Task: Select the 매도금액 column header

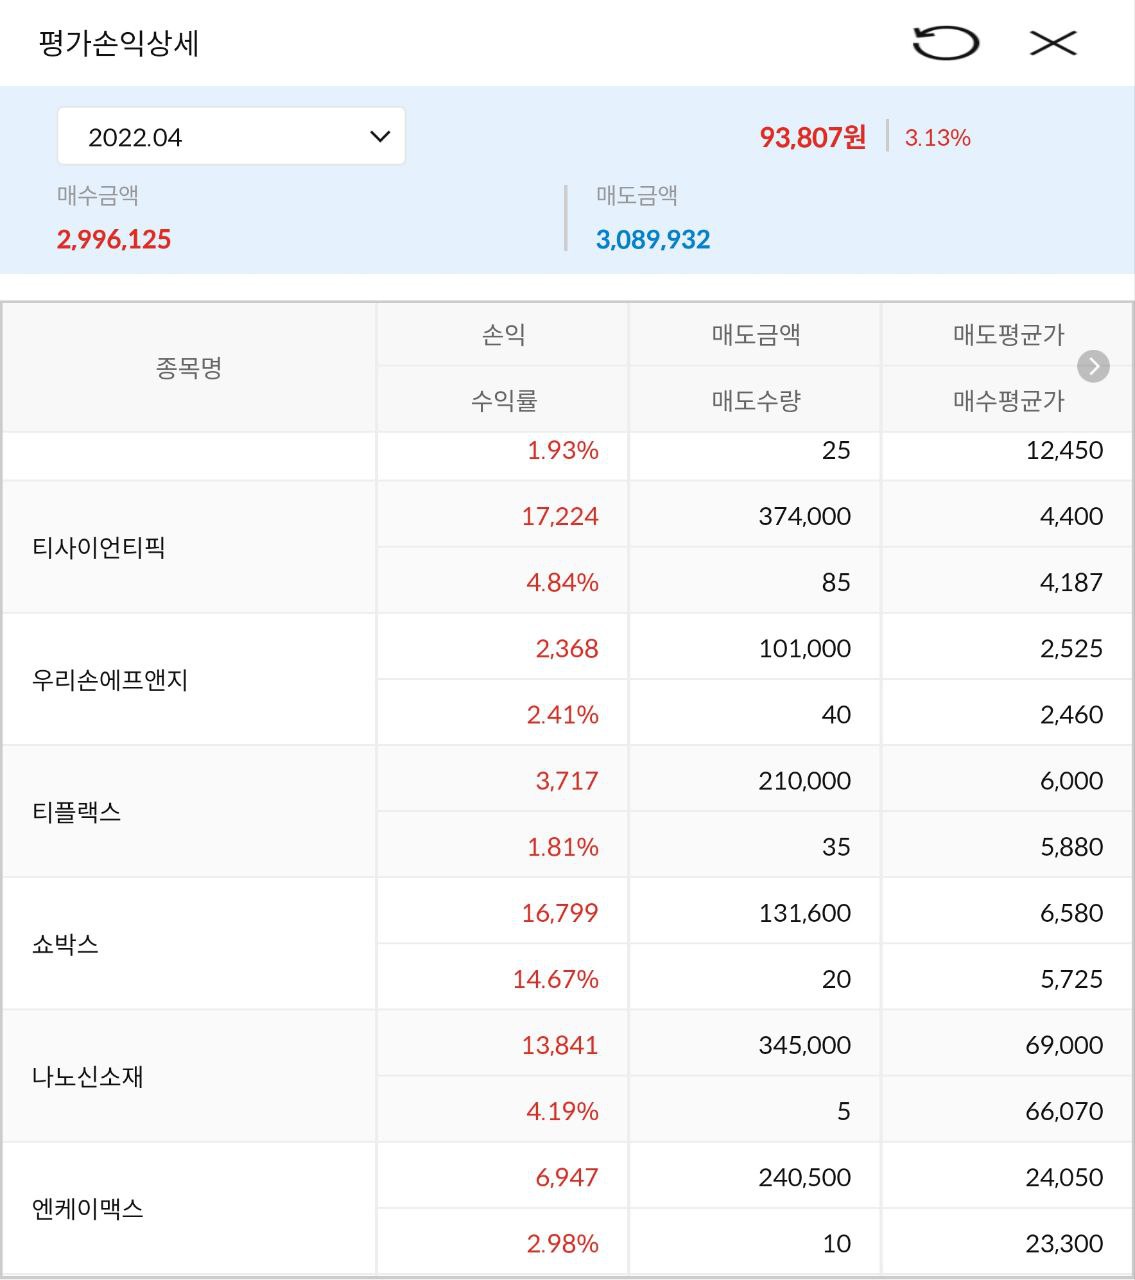Action: coord(755,335)
